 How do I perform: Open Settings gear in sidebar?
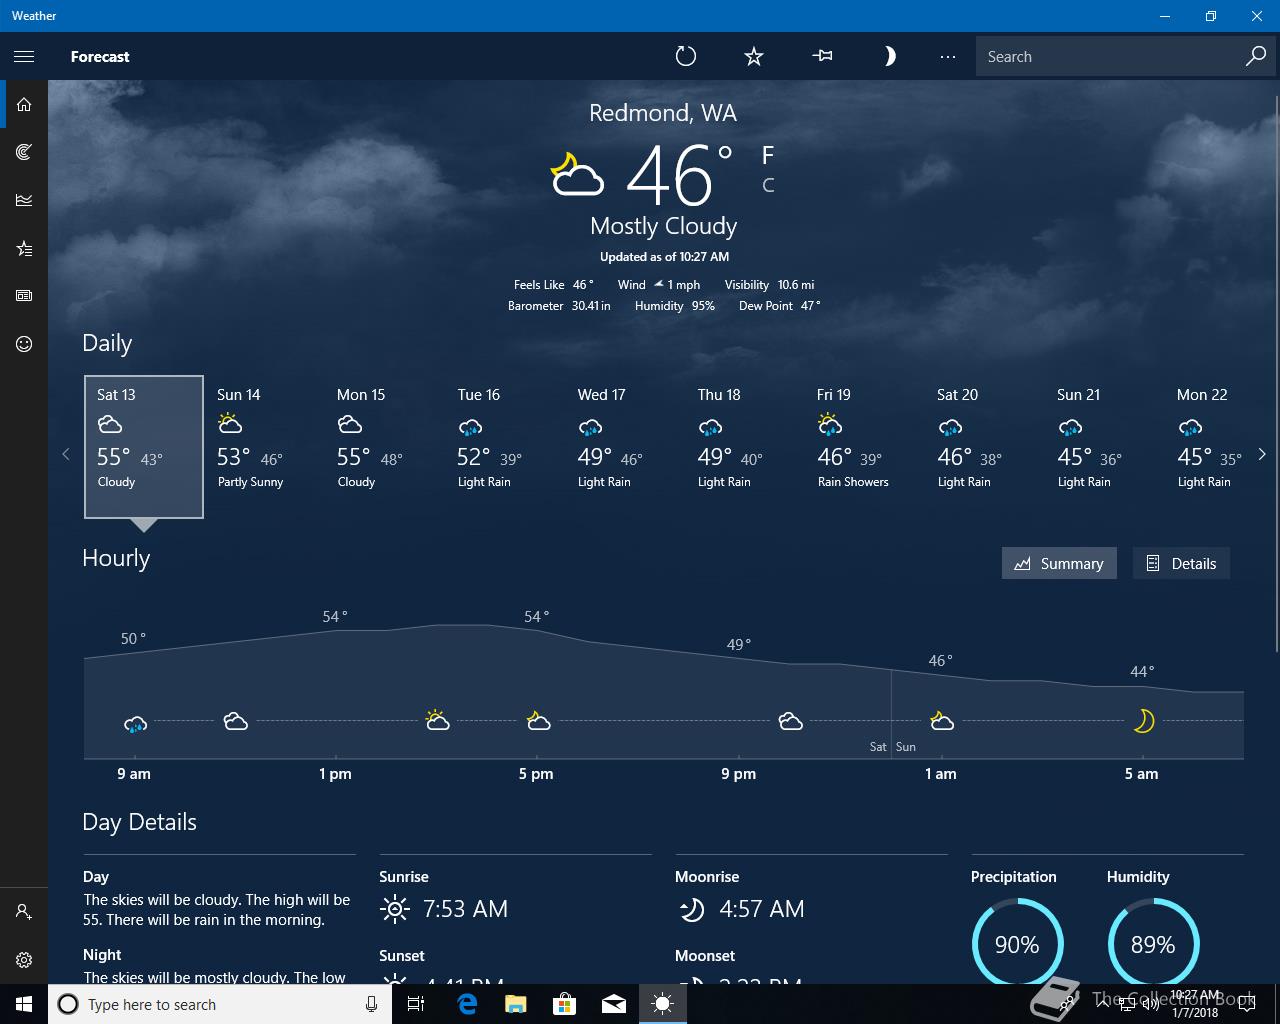click(24, 960)
